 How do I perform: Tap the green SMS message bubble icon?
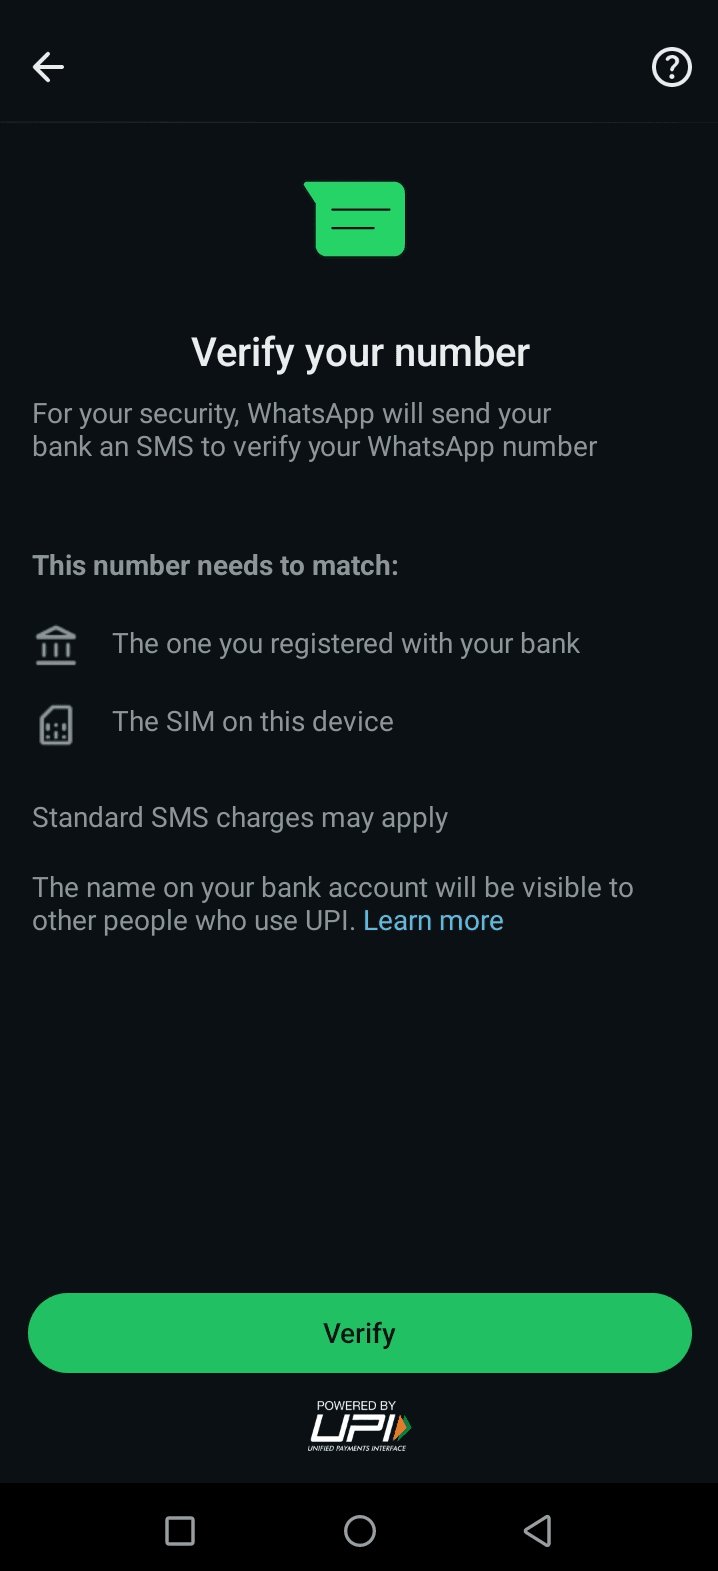click(357, 219)
